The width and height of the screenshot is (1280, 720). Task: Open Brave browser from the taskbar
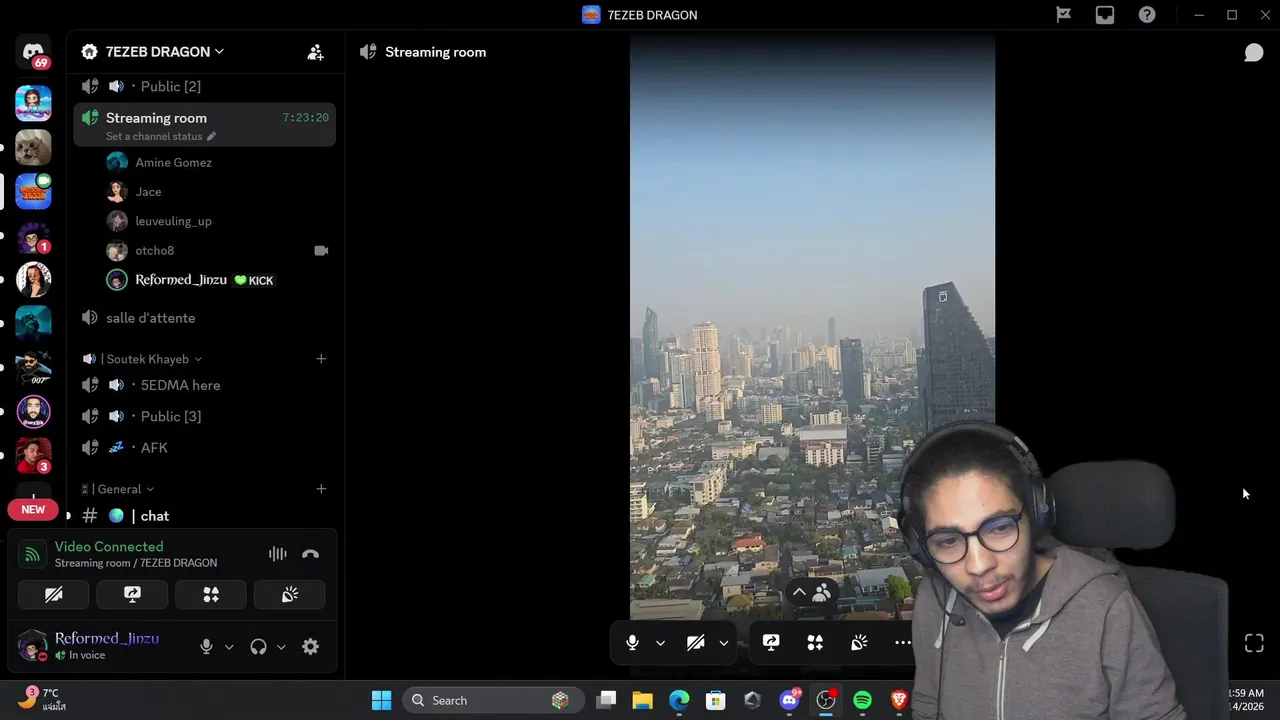click(898, 700)
